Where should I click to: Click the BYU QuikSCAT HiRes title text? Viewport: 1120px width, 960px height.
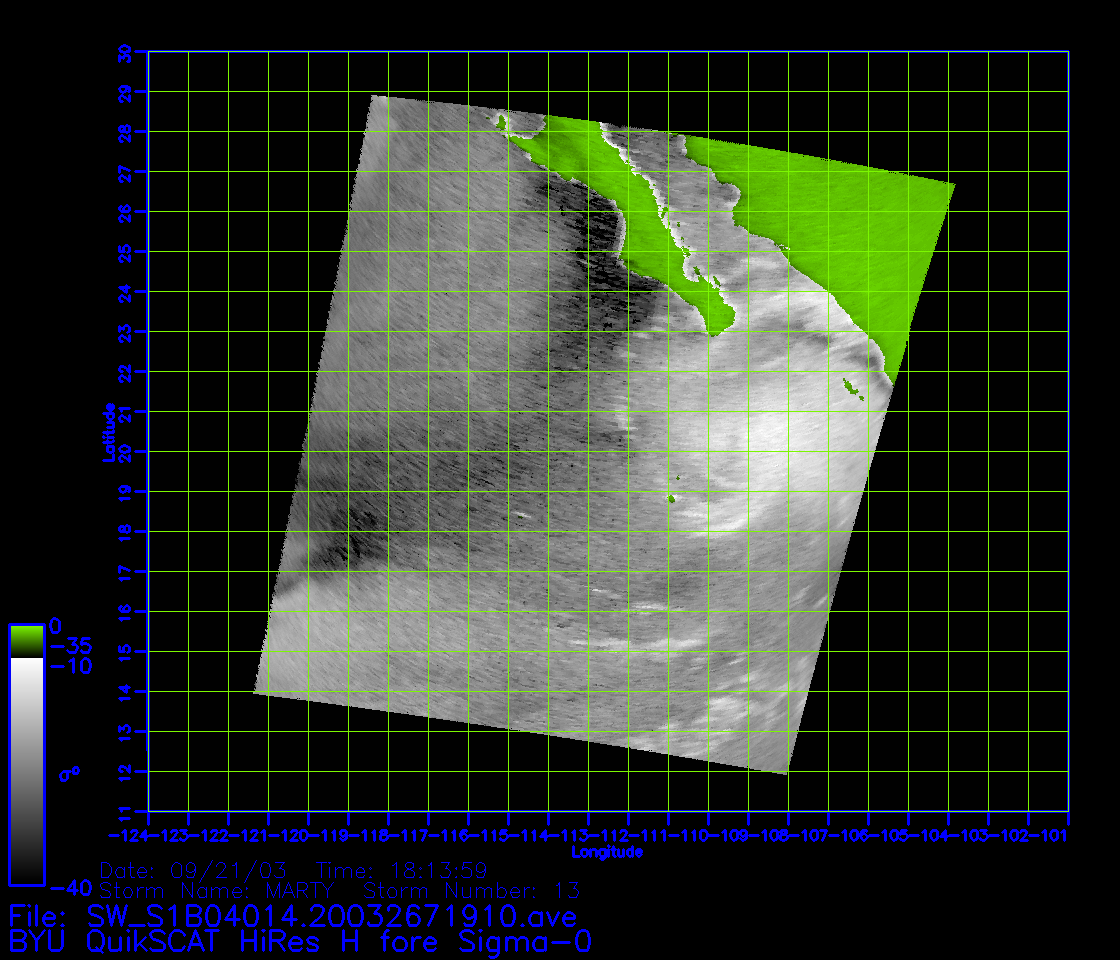pos(300,942)
